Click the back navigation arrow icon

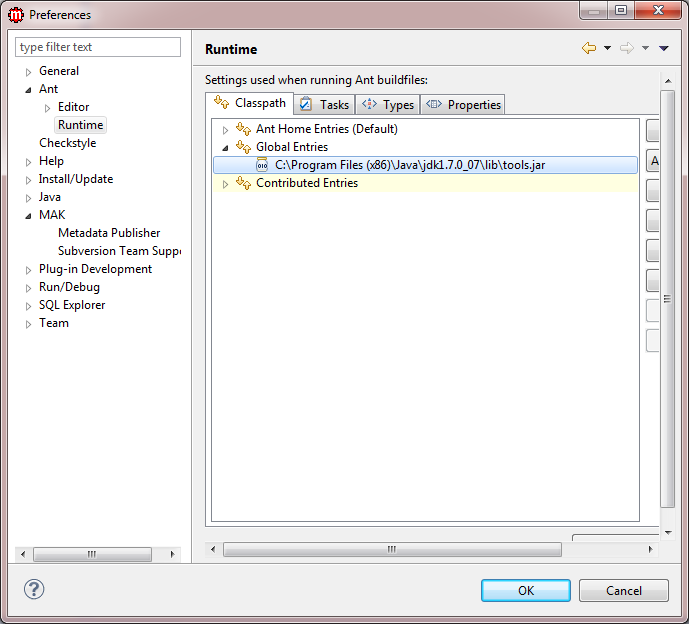click(x=589, y=49)
